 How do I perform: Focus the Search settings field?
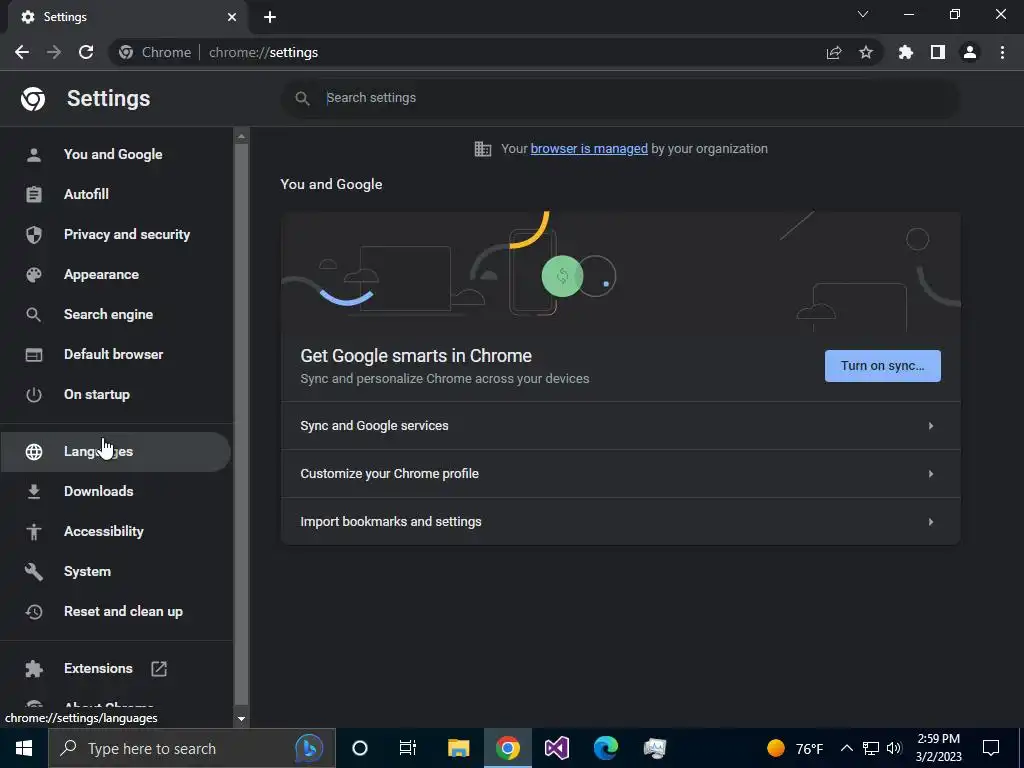(x=620, y=98)
